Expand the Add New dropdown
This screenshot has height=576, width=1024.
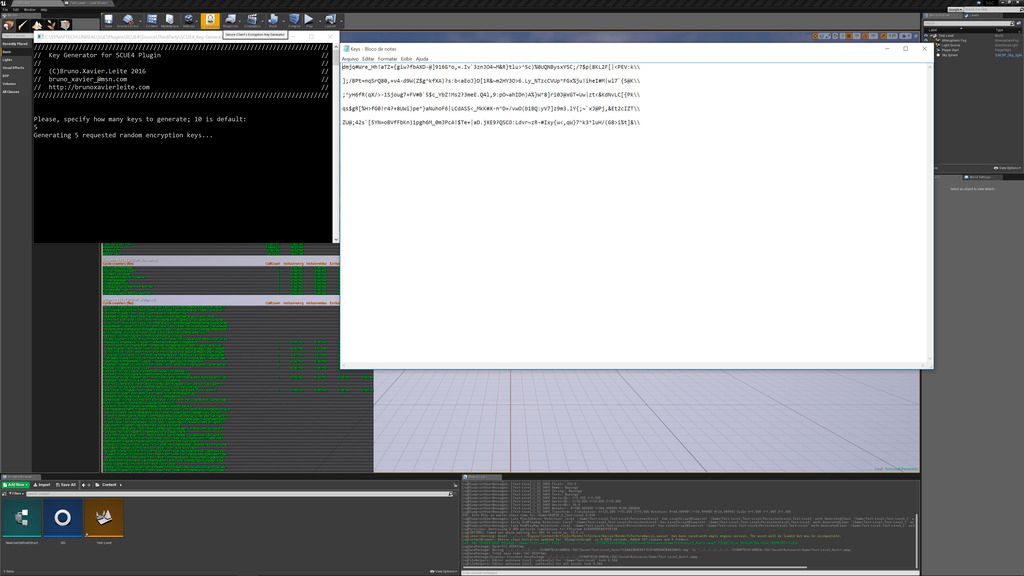coord(17,484)
